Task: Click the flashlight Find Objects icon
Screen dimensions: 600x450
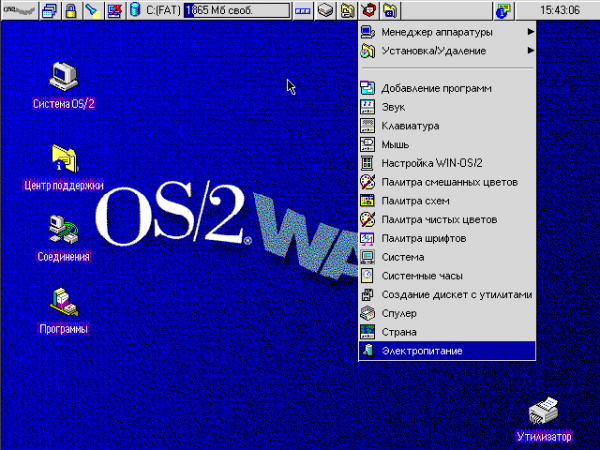Action: point(92,10)
